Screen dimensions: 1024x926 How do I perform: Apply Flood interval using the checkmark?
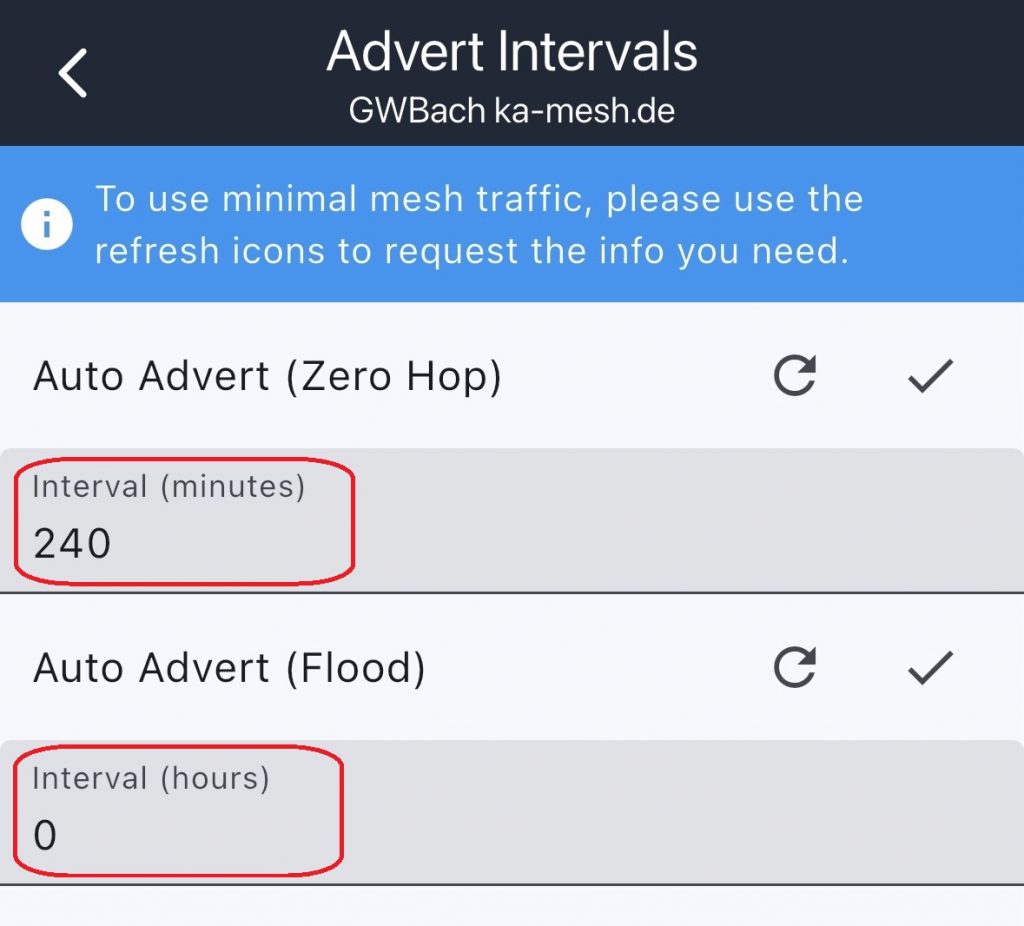click(x=930, y=667)
